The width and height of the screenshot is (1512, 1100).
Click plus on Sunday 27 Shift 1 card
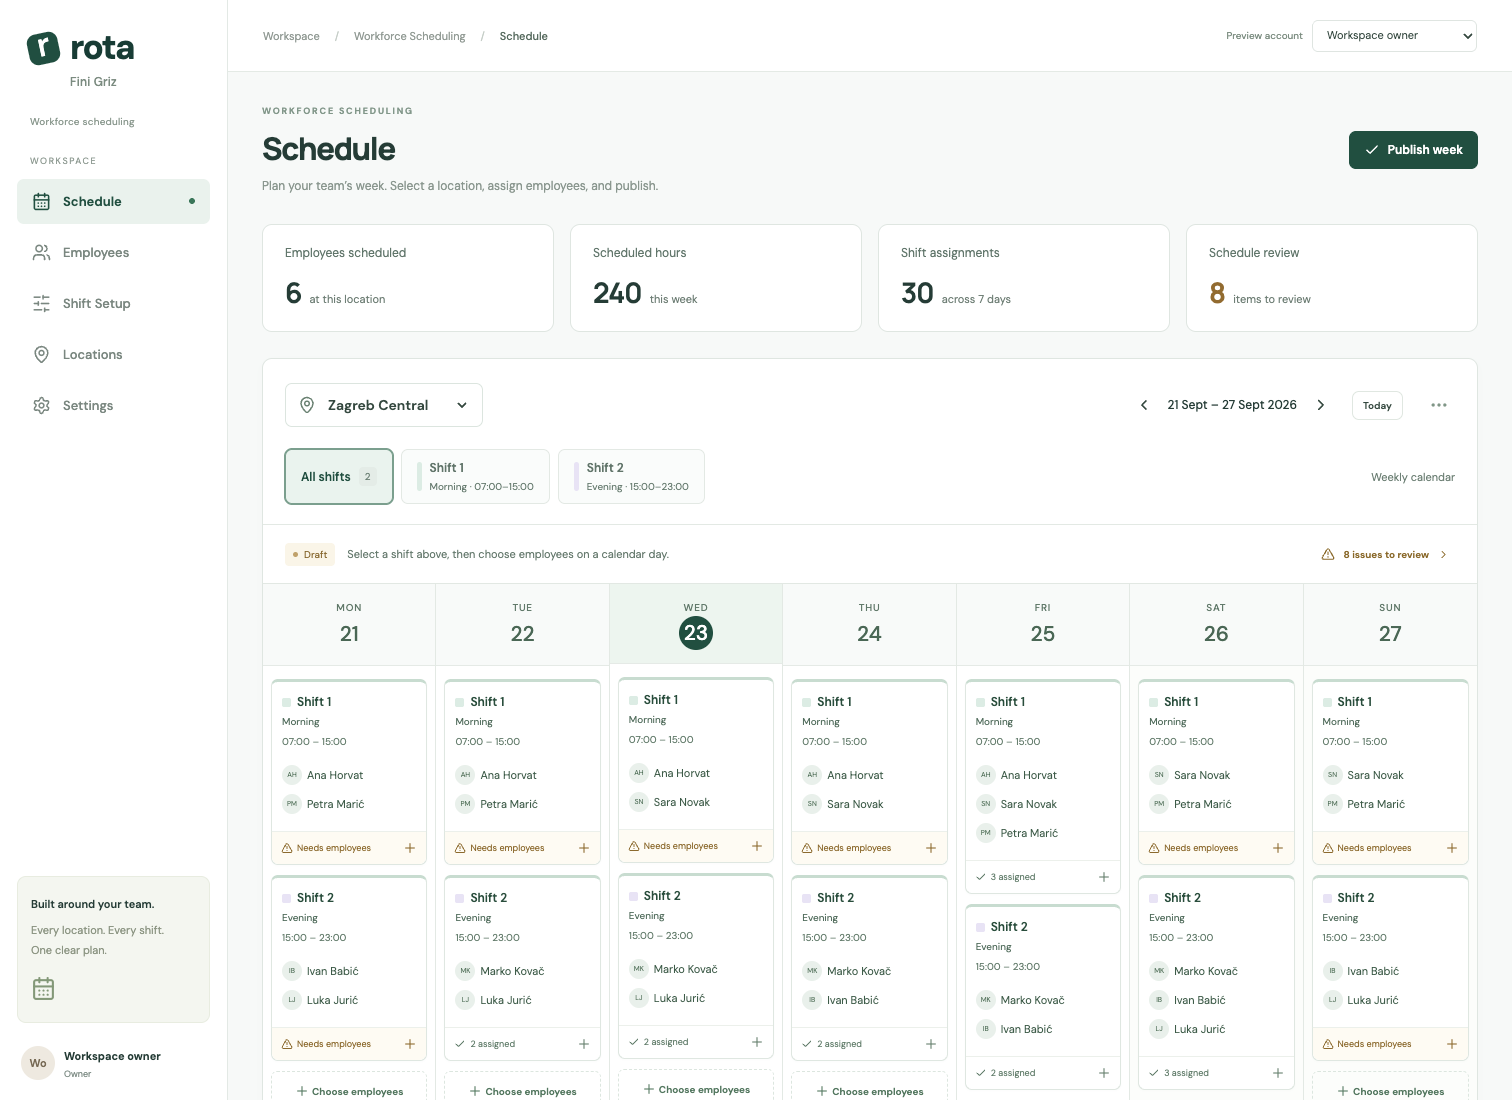1452,848
